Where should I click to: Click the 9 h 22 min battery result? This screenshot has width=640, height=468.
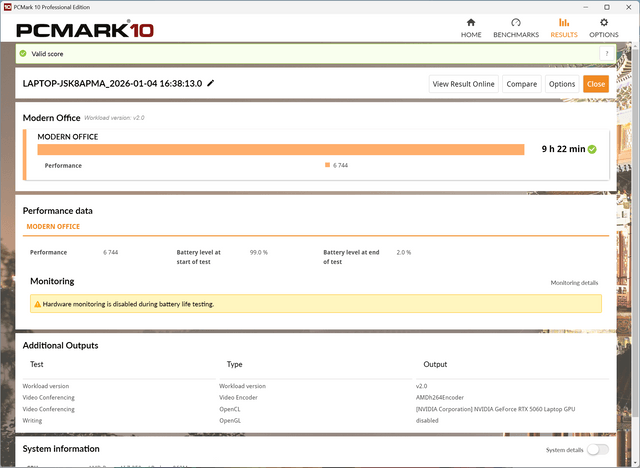point(563,149)
